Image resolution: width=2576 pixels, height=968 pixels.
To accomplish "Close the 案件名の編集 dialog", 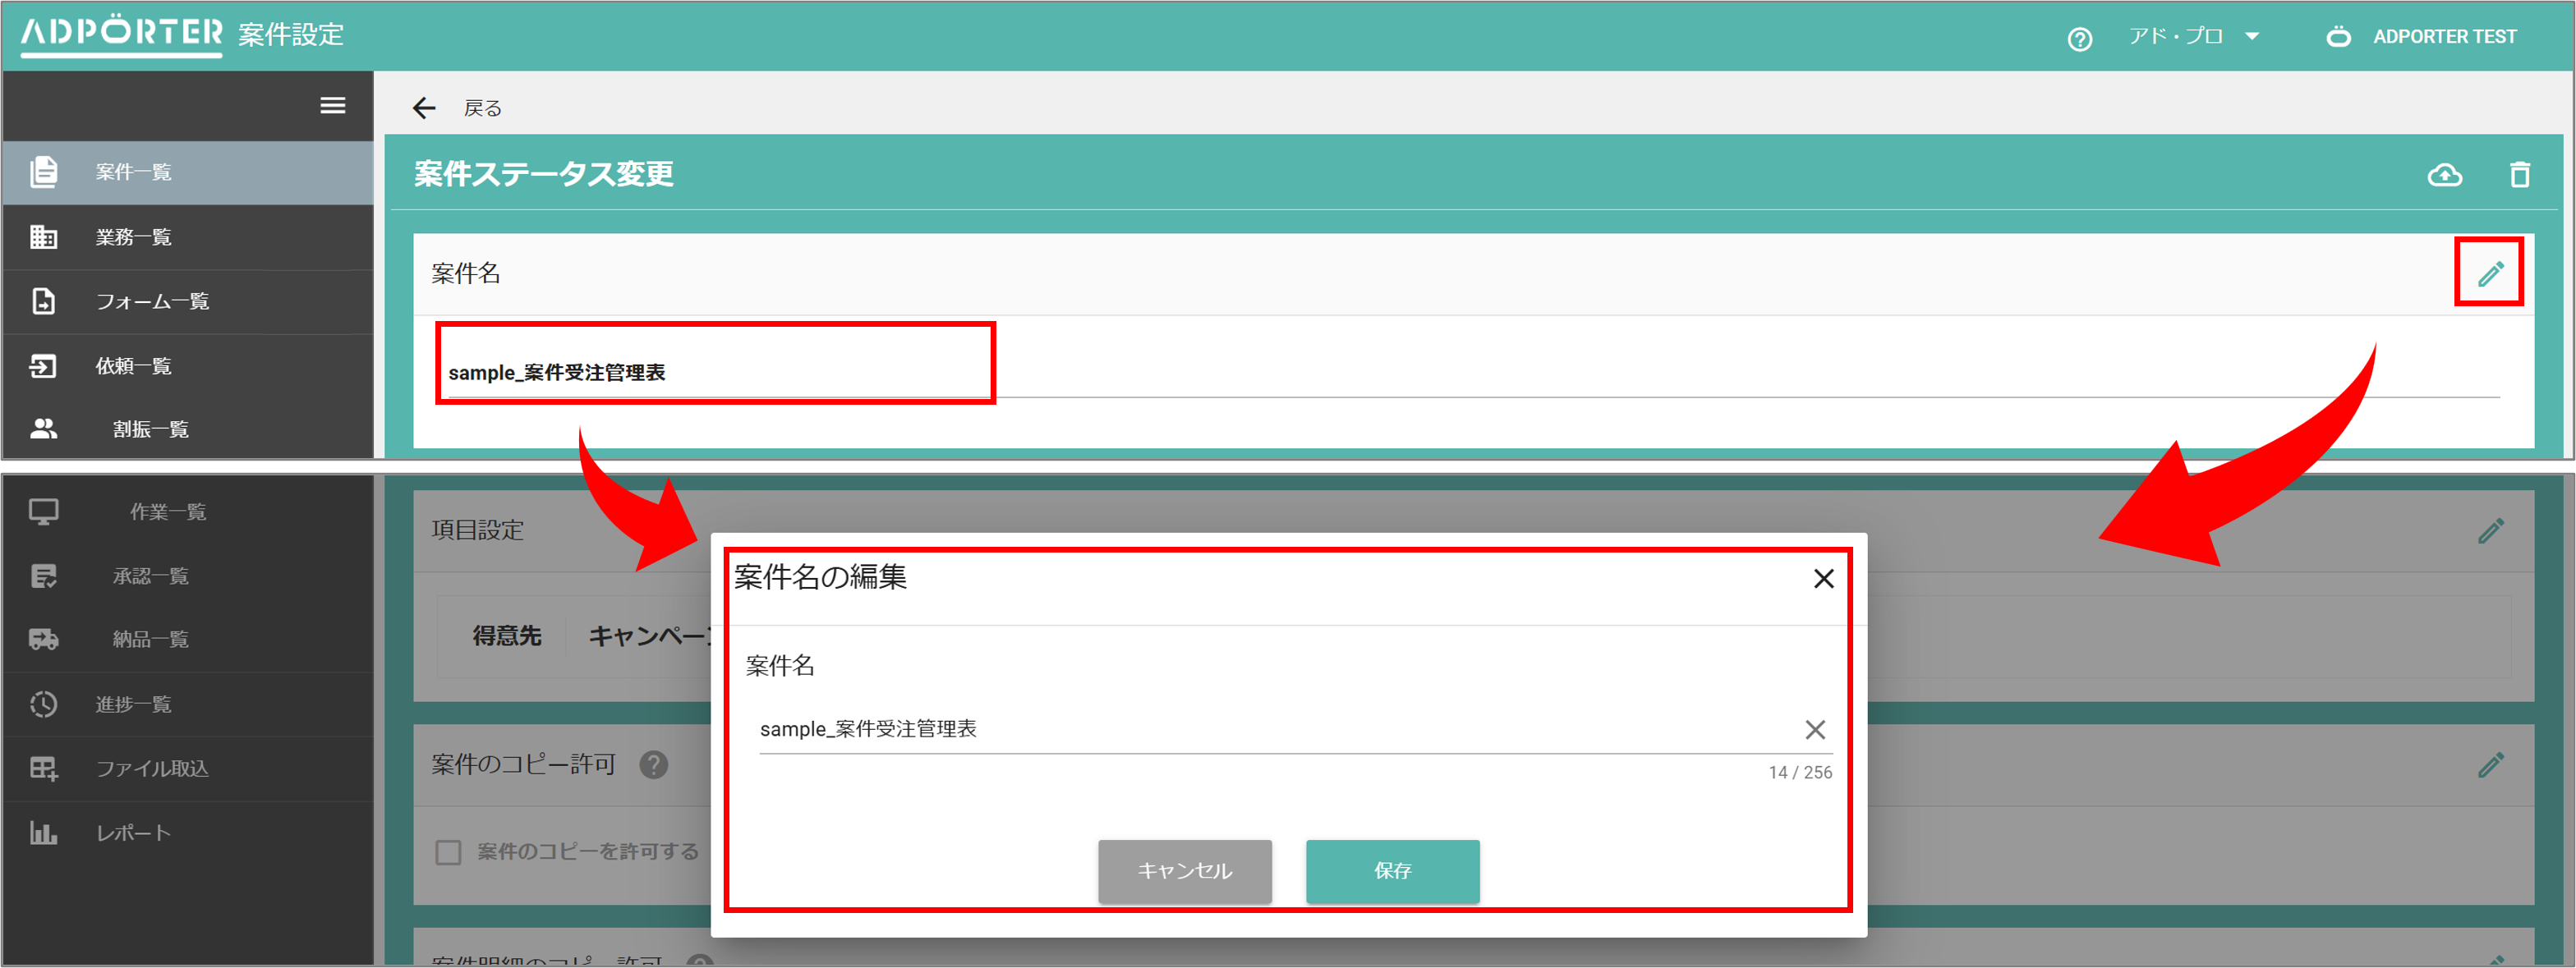I will [x=1823, y=579].
